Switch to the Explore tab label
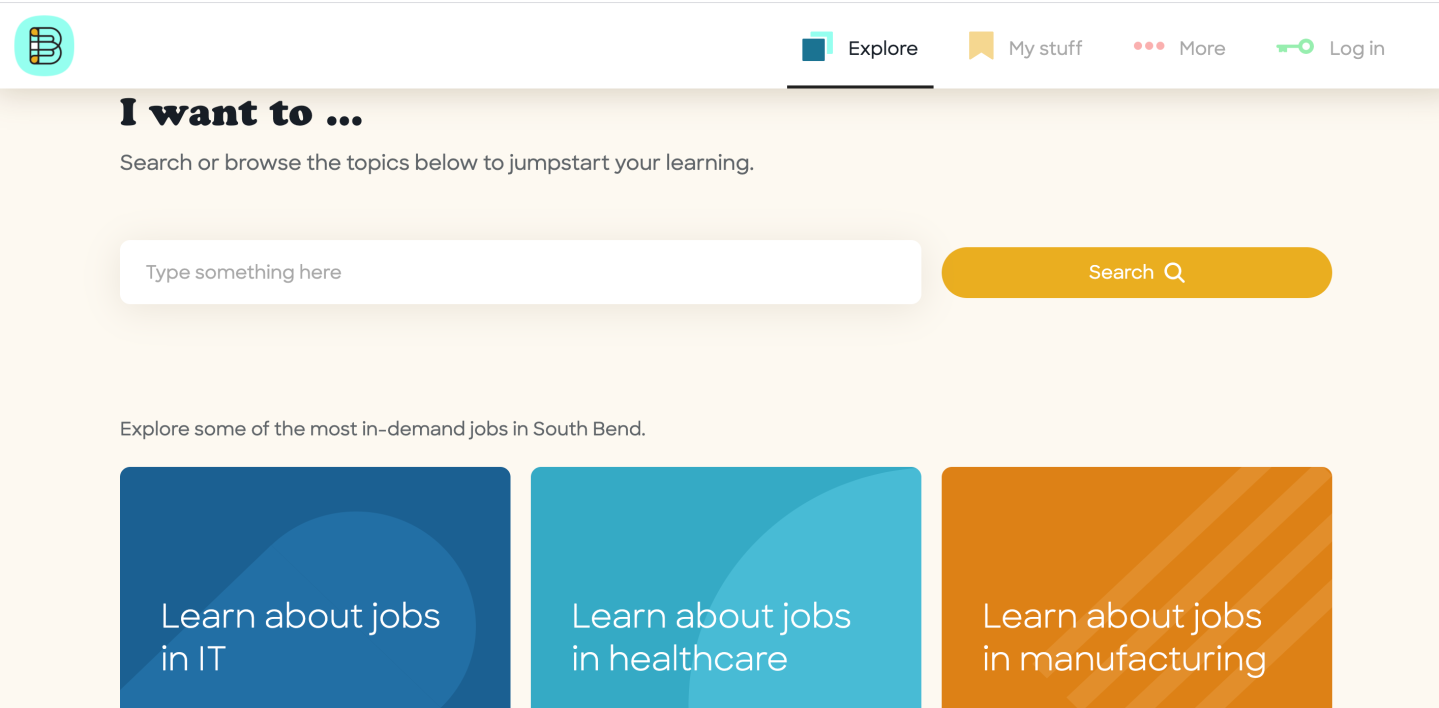Image resolution: width=1439 pixels, height=708 pixels. click(x=882, y=48)
